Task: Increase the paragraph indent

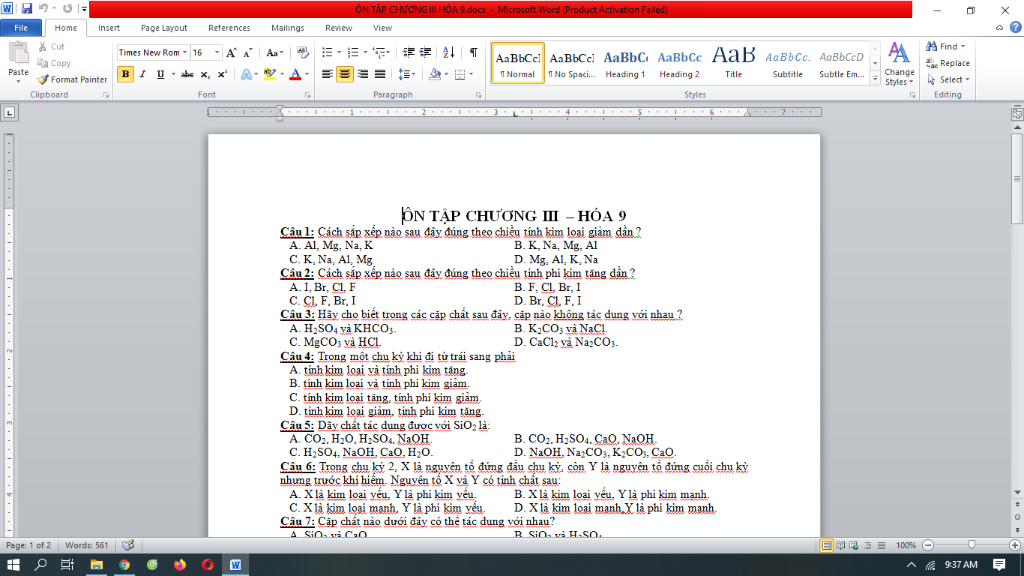Action: coord(425,52)
